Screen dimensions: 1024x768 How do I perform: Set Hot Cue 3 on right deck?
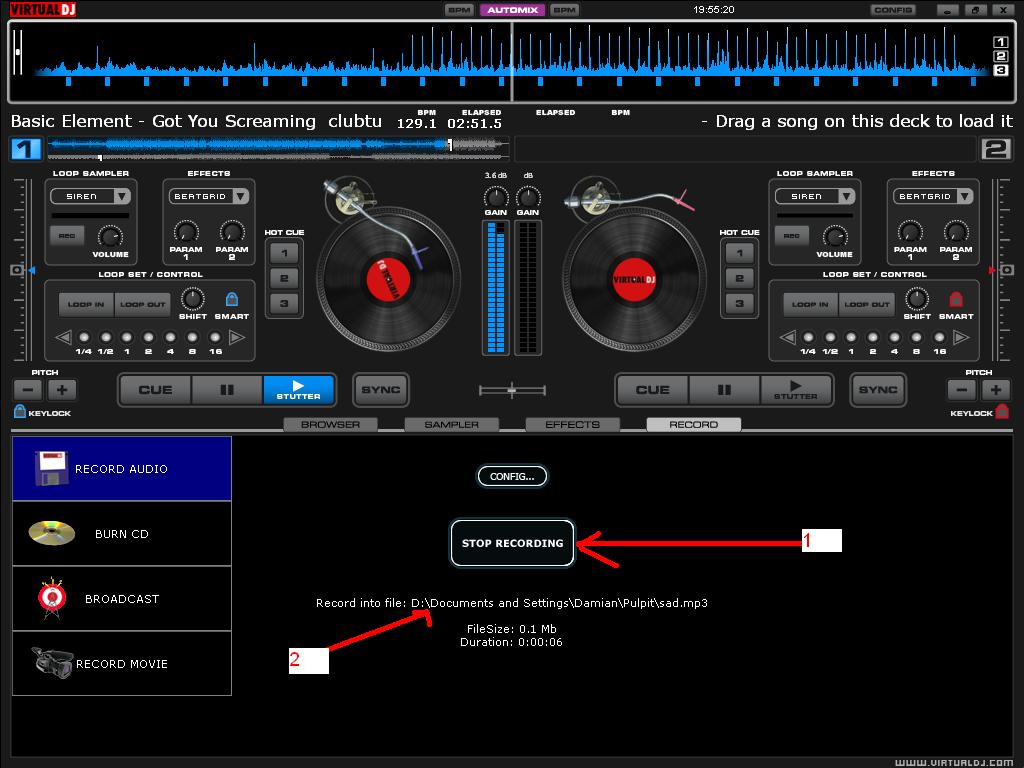coord(739,303)
